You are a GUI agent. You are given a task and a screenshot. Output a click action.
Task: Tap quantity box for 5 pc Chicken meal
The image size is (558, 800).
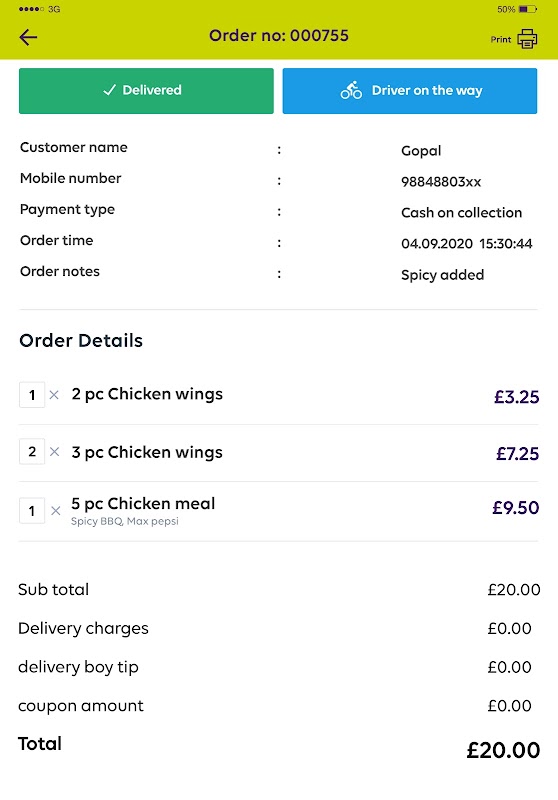[32, 511]
